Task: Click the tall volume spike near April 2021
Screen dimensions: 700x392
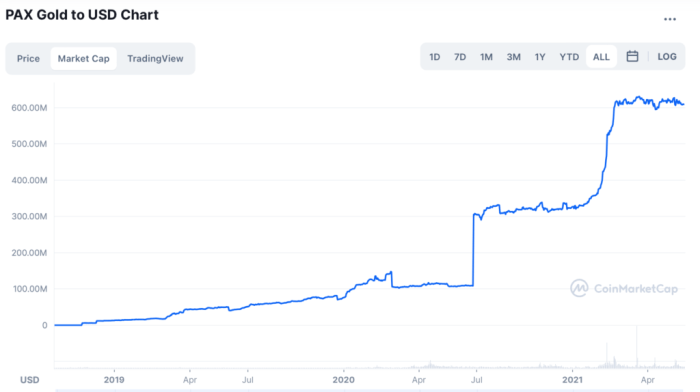Action: pyautogui.click(x=637, y=347)
